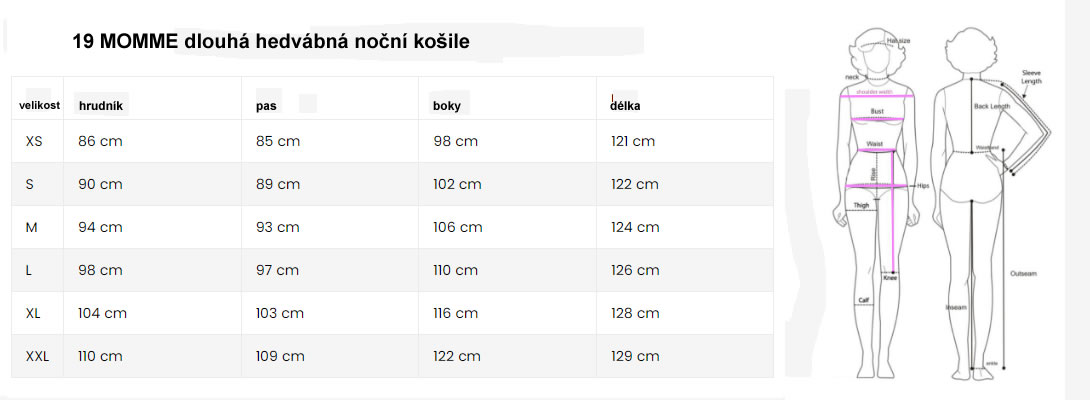
Task: Click the '110 cm' hips value for L
Action: pyautogui.click(x=457, y=271)
